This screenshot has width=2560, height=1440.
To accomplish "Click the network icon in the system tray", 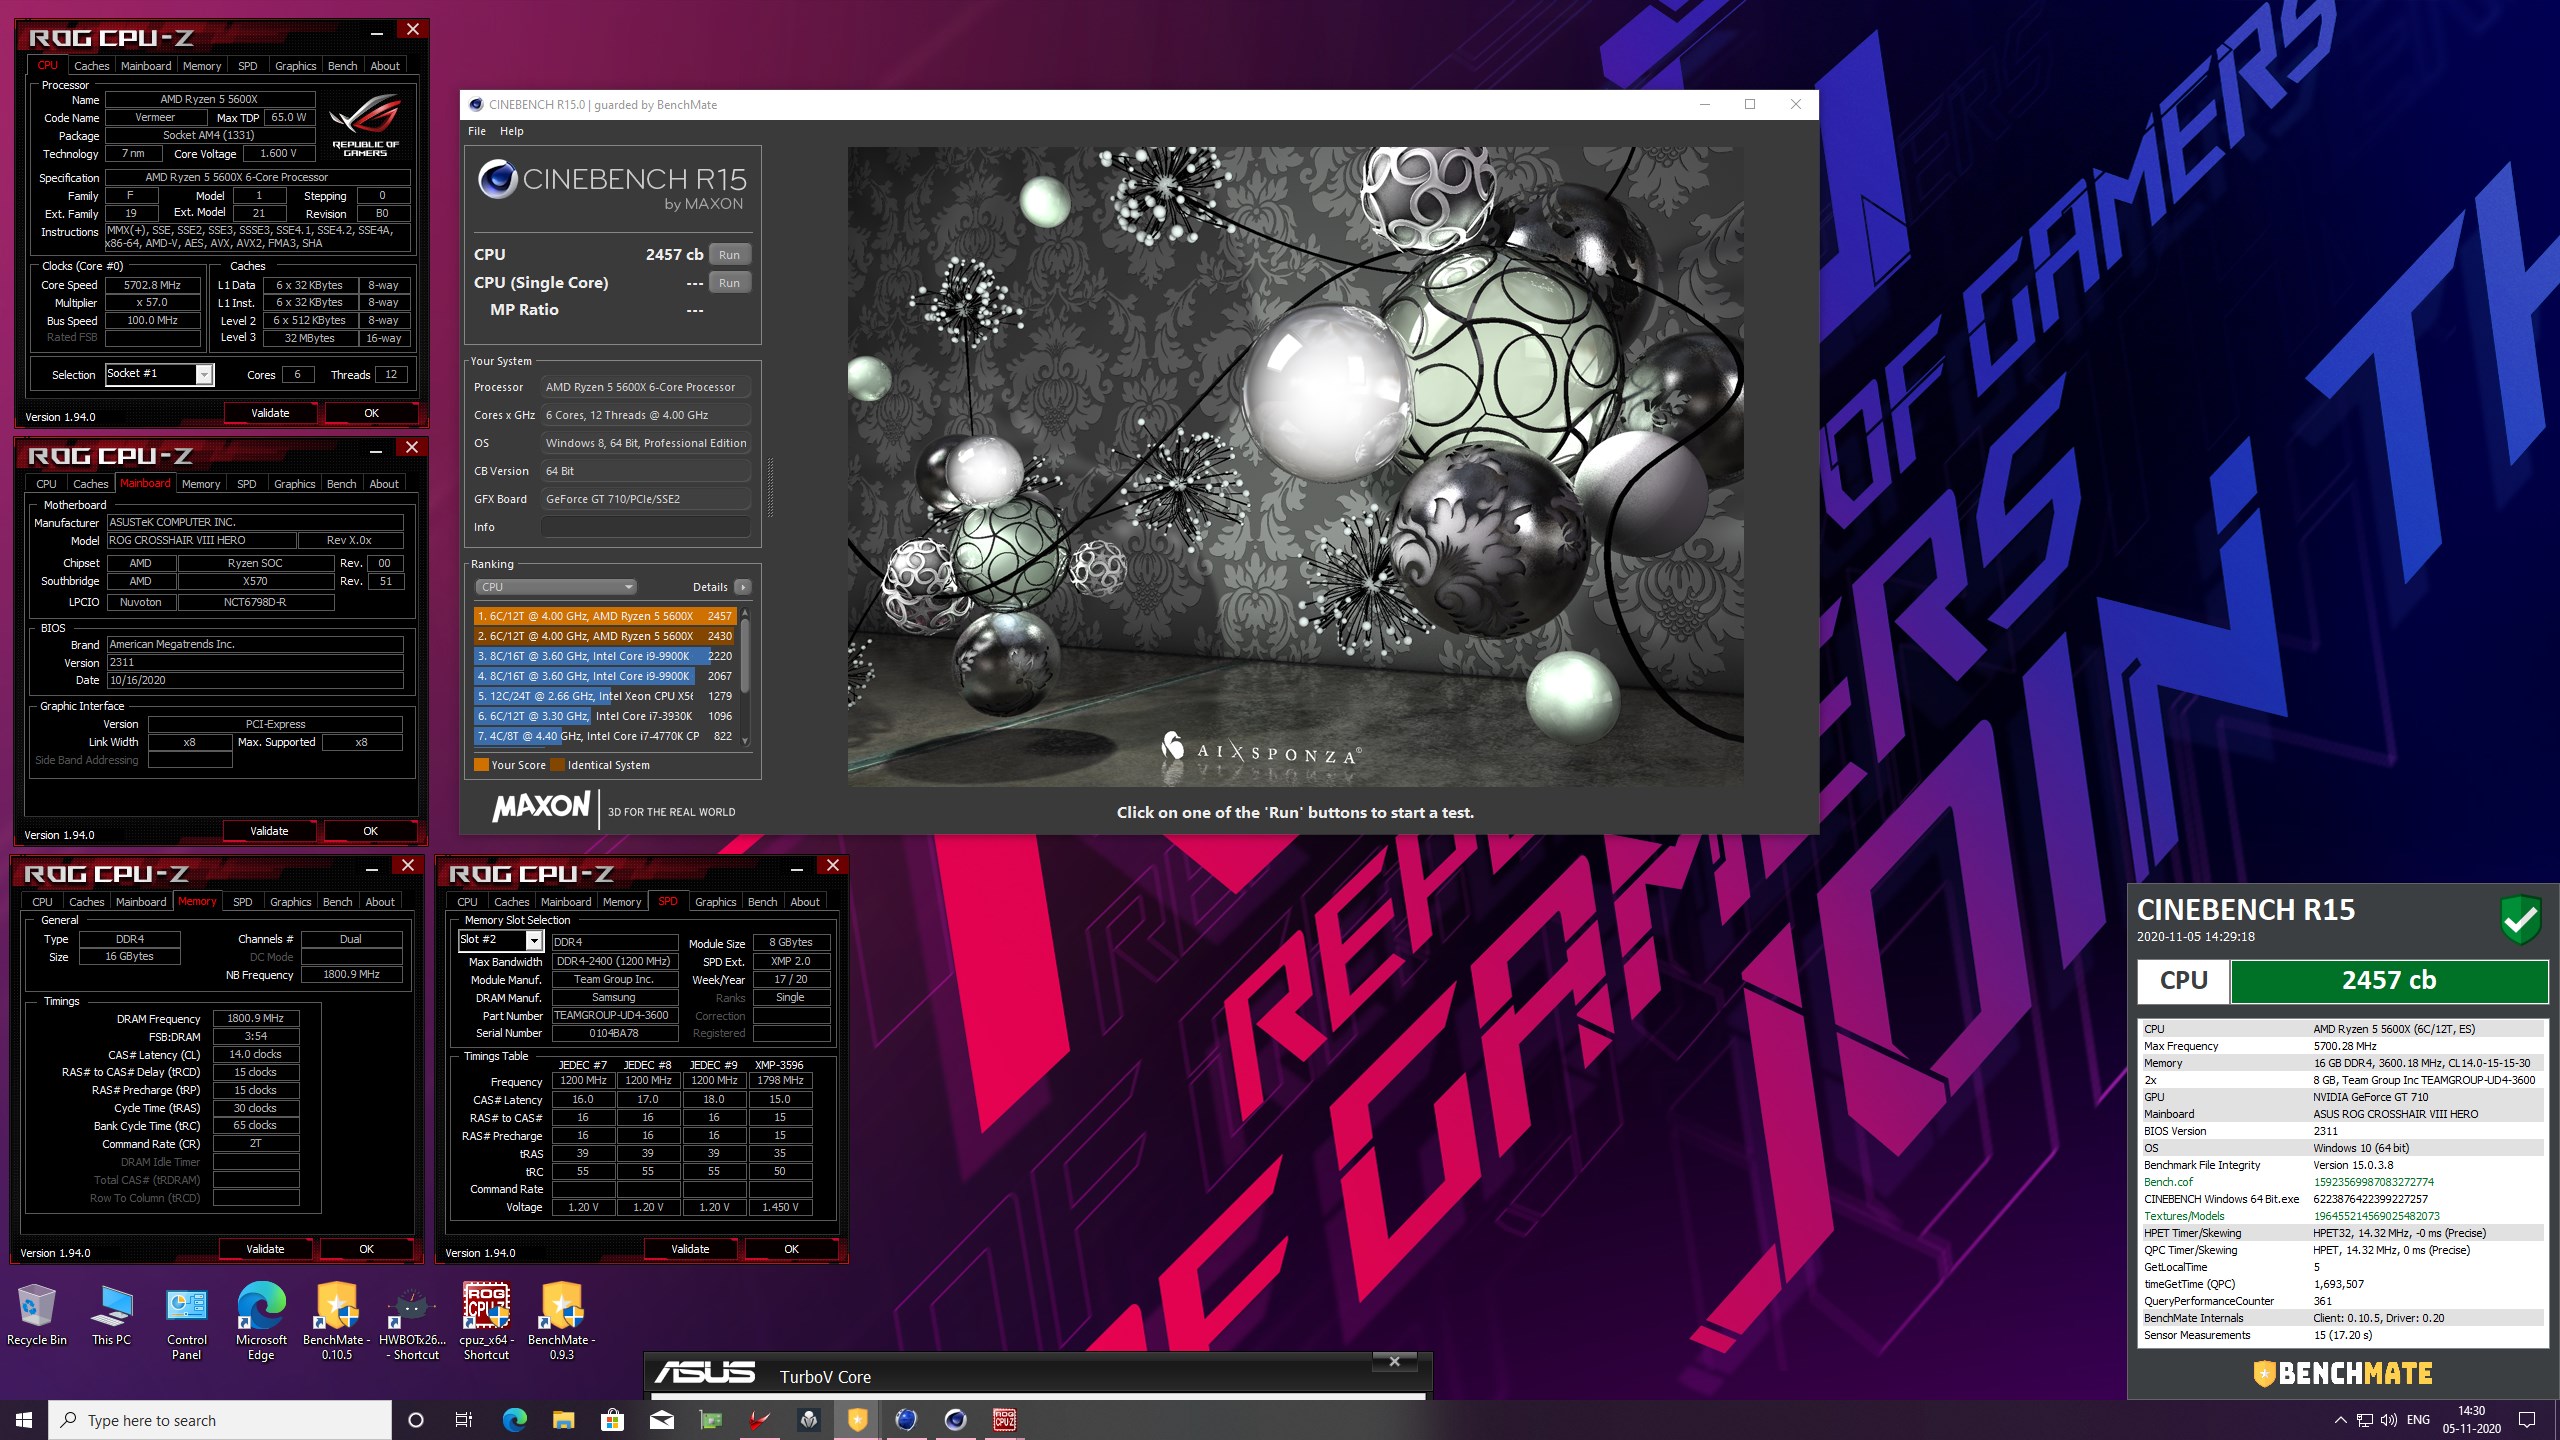I will tap(2364, 1420).
